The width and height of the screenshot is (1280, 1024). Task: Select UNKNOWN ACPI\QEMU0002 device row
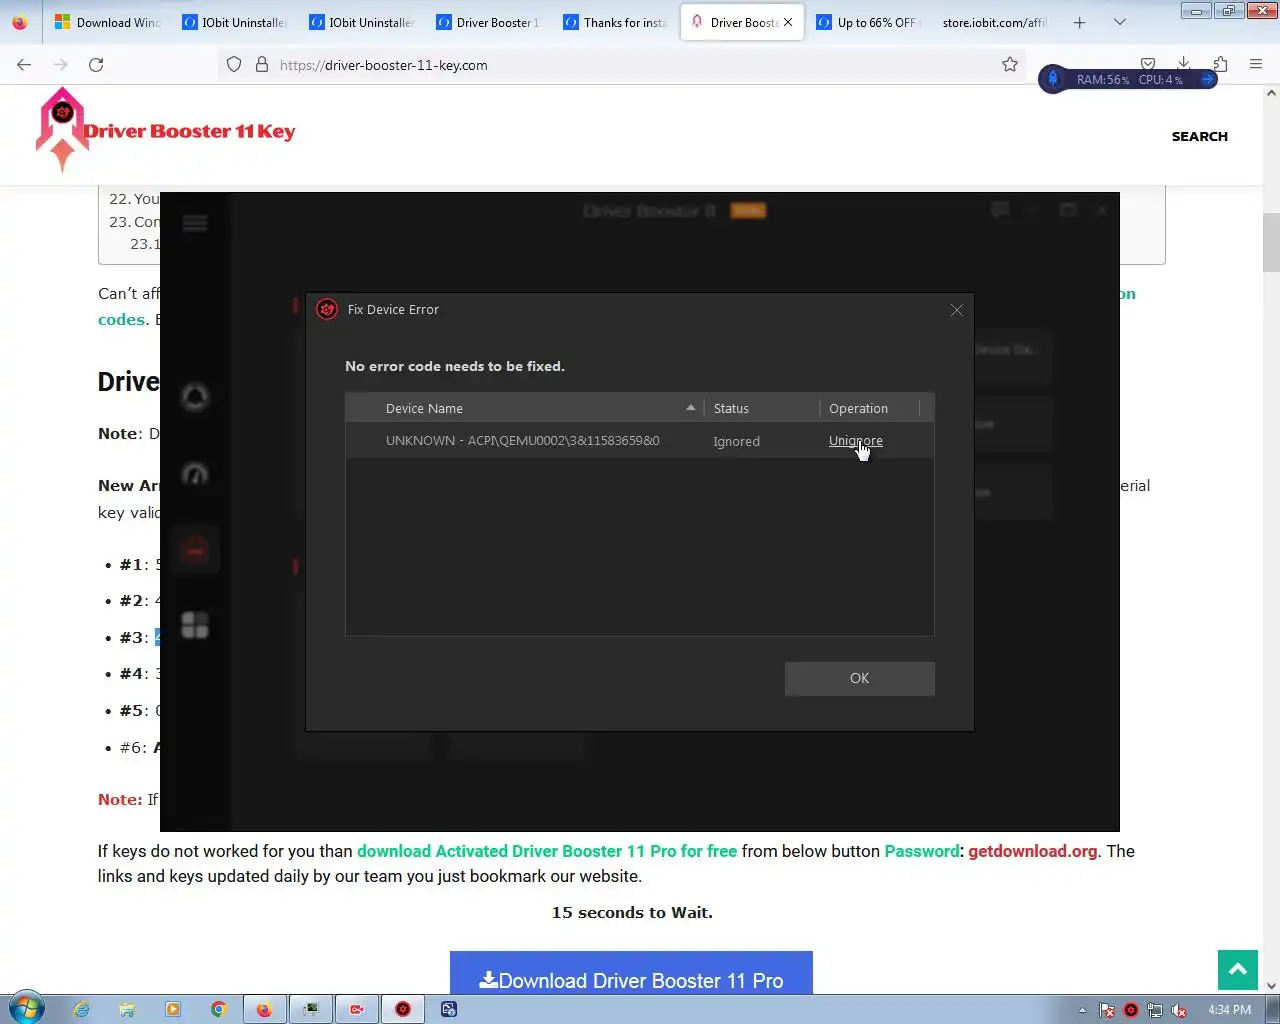tap(640, 441)
